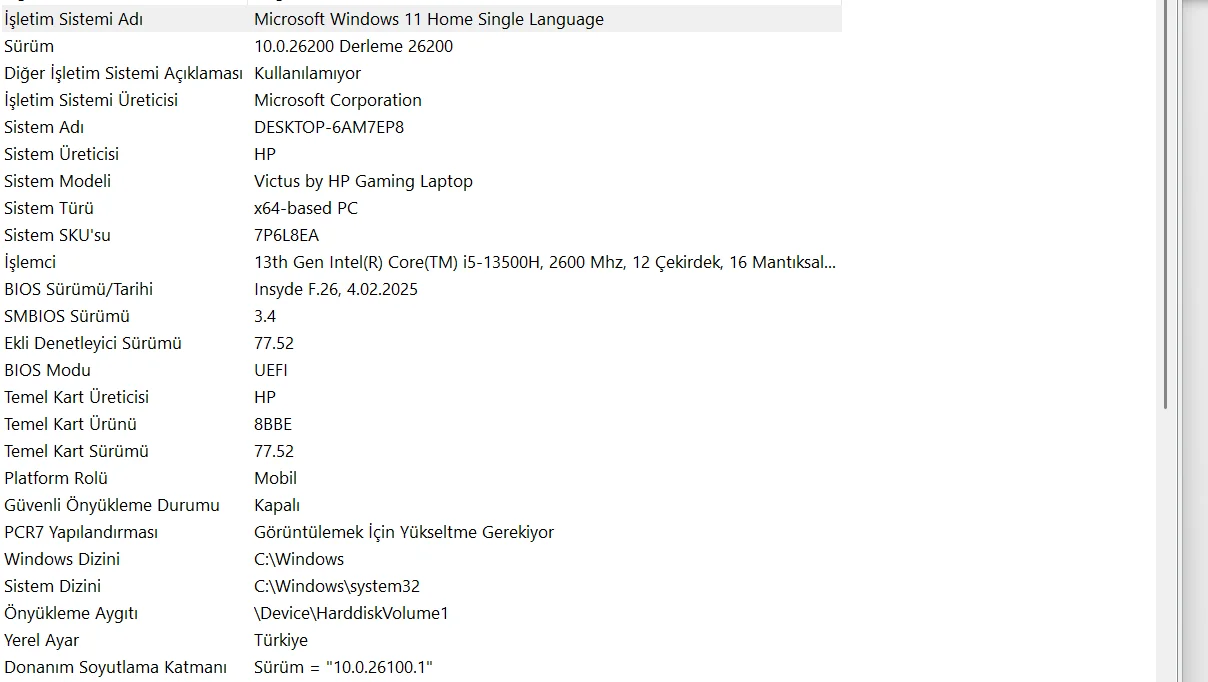Click the Sistem Adı entry DESKTOP-6AM7EP8
Image resolution: width=1208 pixels, height=682 pixels.
328,127
